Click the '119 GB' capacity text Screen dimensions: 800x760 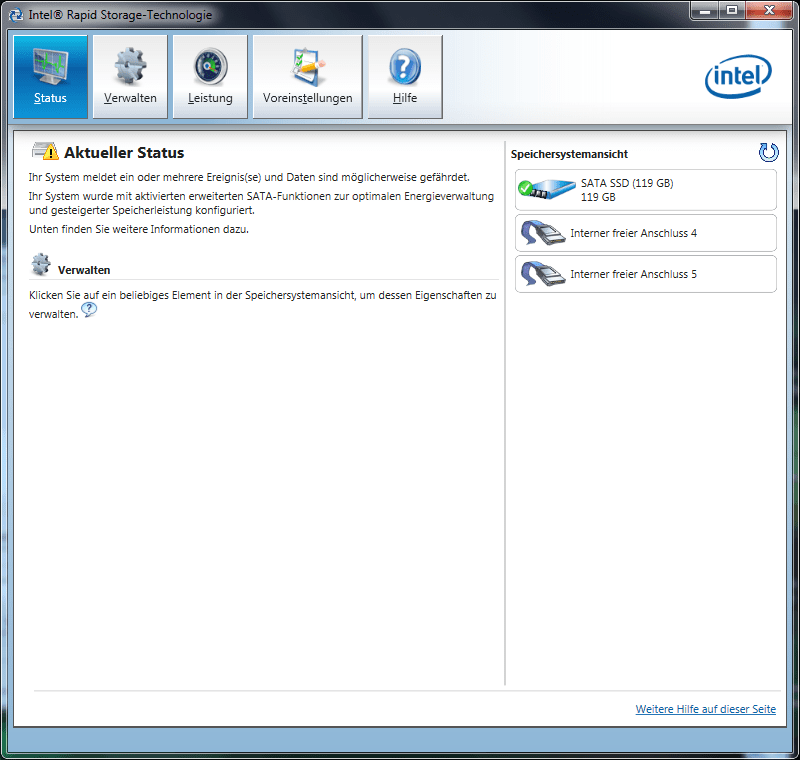coord(598,197)
